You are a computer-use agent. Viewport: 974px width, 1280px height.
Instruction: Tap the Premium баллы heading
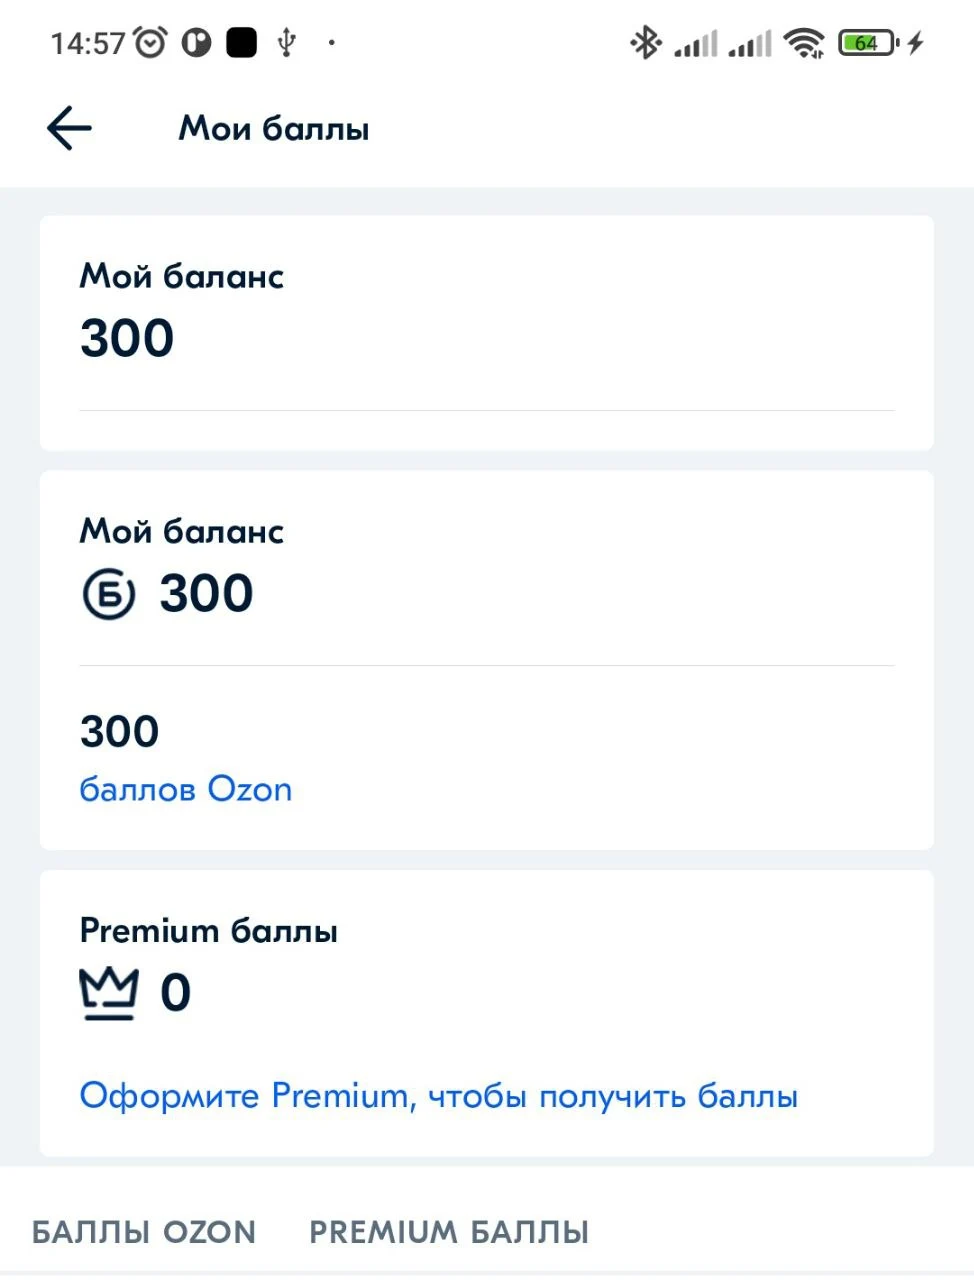(209, 931)
